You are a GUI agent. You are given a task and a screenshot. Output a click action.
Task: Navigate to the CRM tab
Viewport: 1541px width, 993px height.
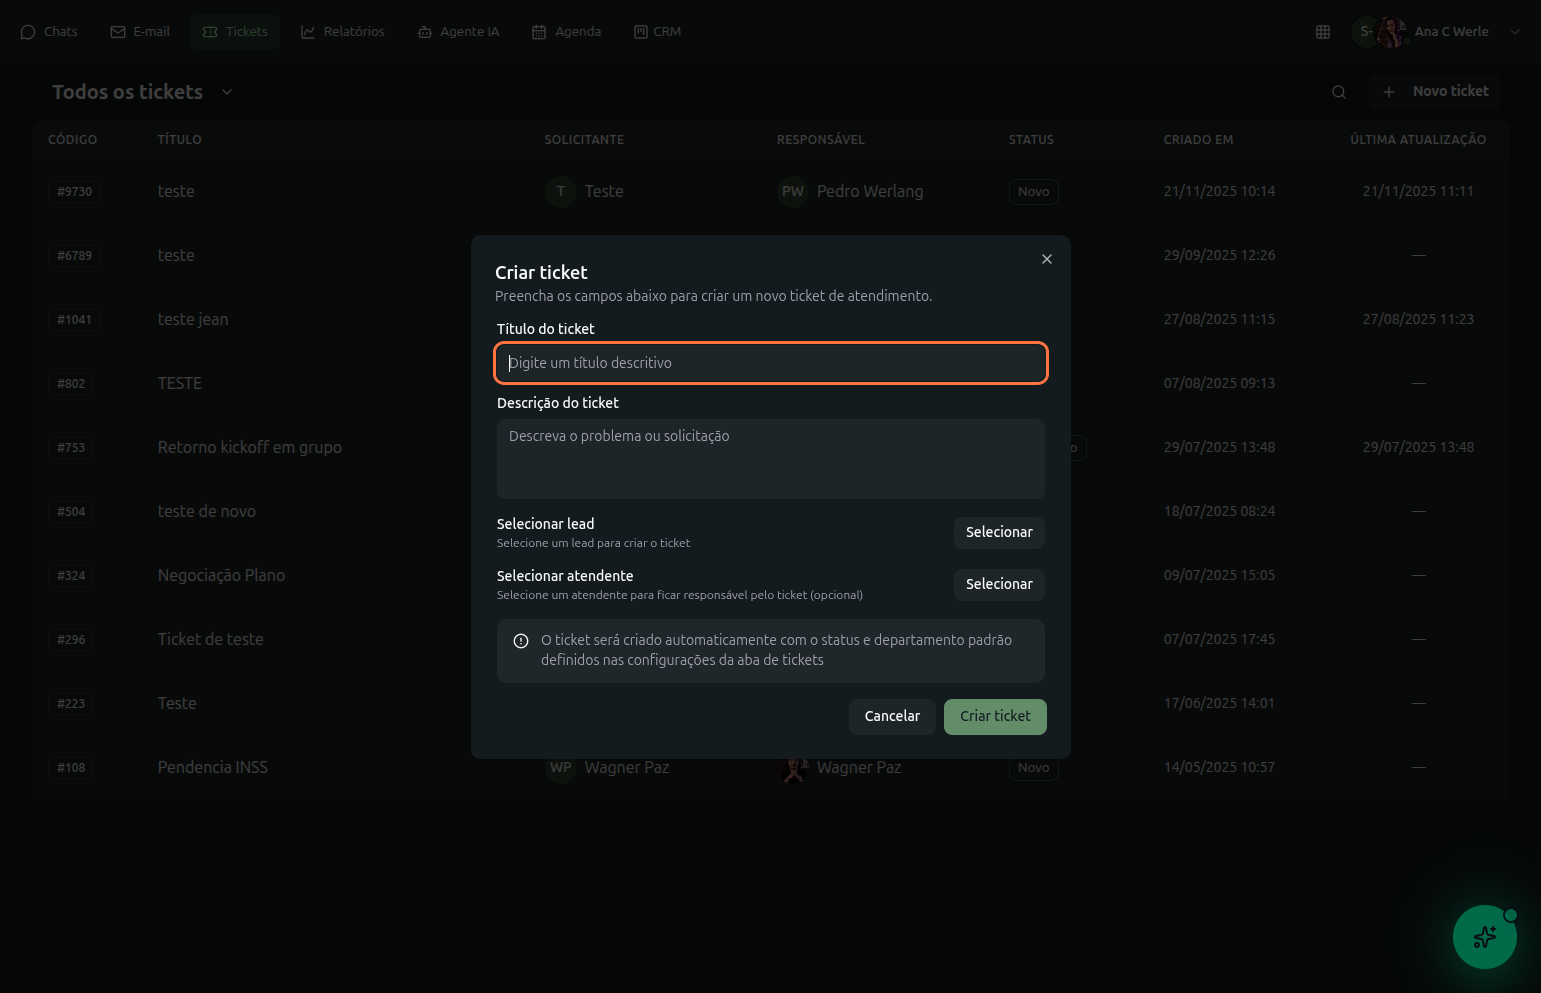pyautogui.click(x=657, y=32)
